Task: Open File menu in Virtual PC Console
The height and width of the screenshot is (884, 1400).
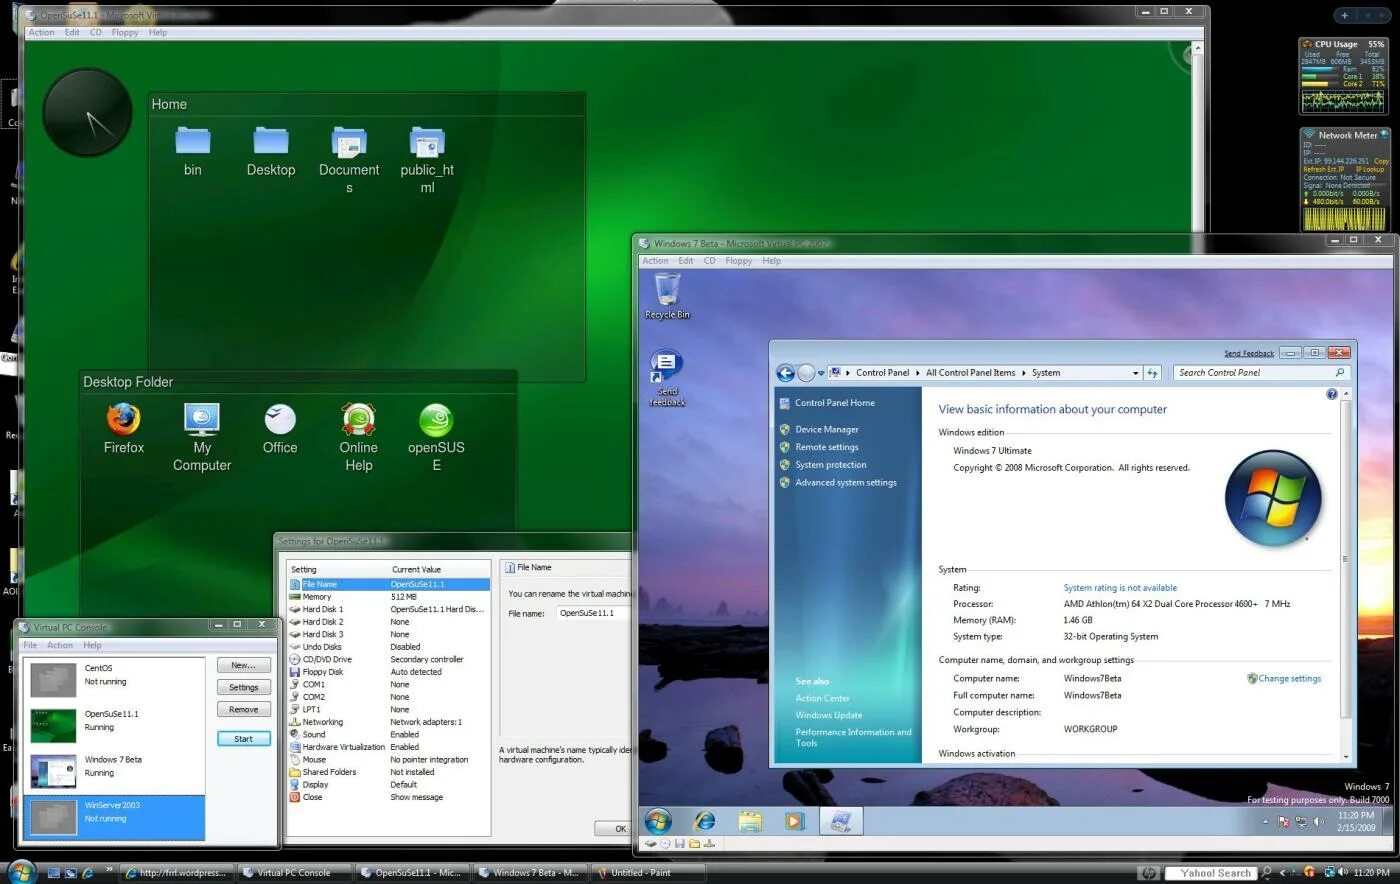Action: 30,646
